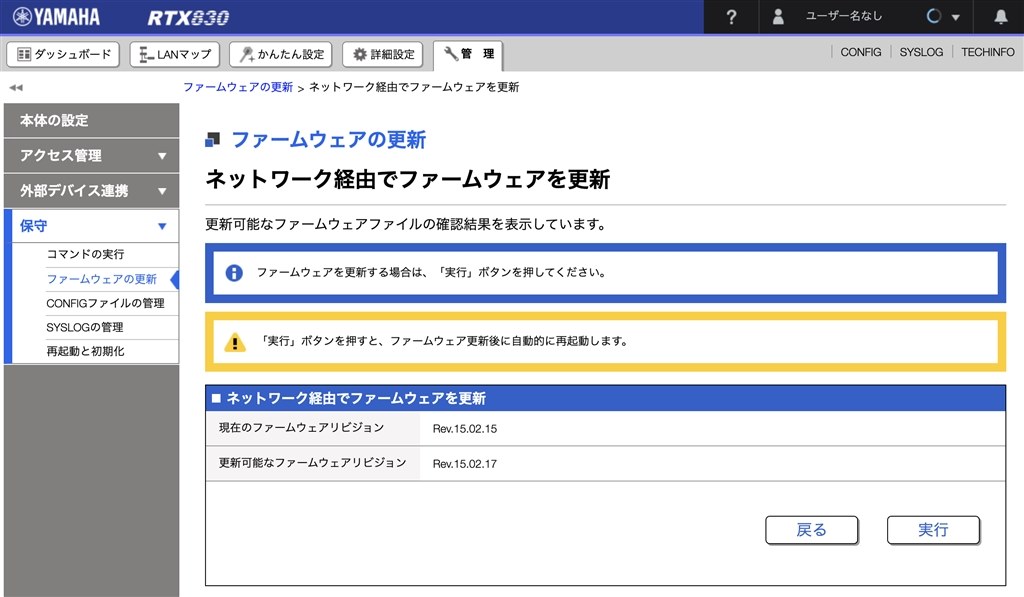Screen dimensions: 1024x597
Task: Click the ファームウェアの更新 page heading
Action: 328,140
